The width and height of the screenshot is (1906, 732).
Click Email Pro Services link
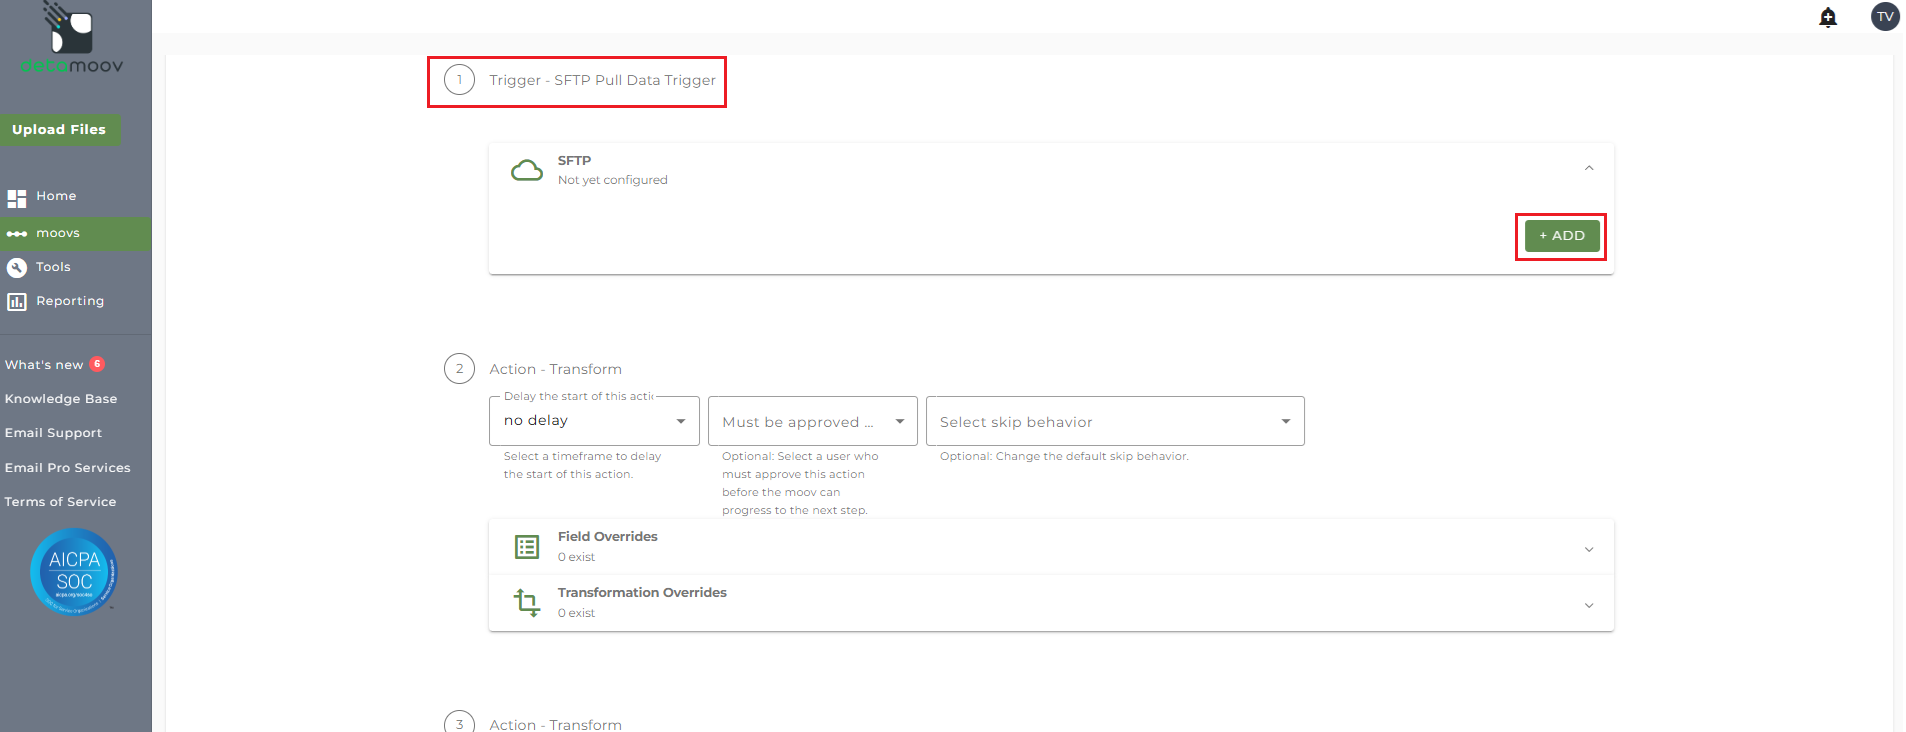(67, 468)
